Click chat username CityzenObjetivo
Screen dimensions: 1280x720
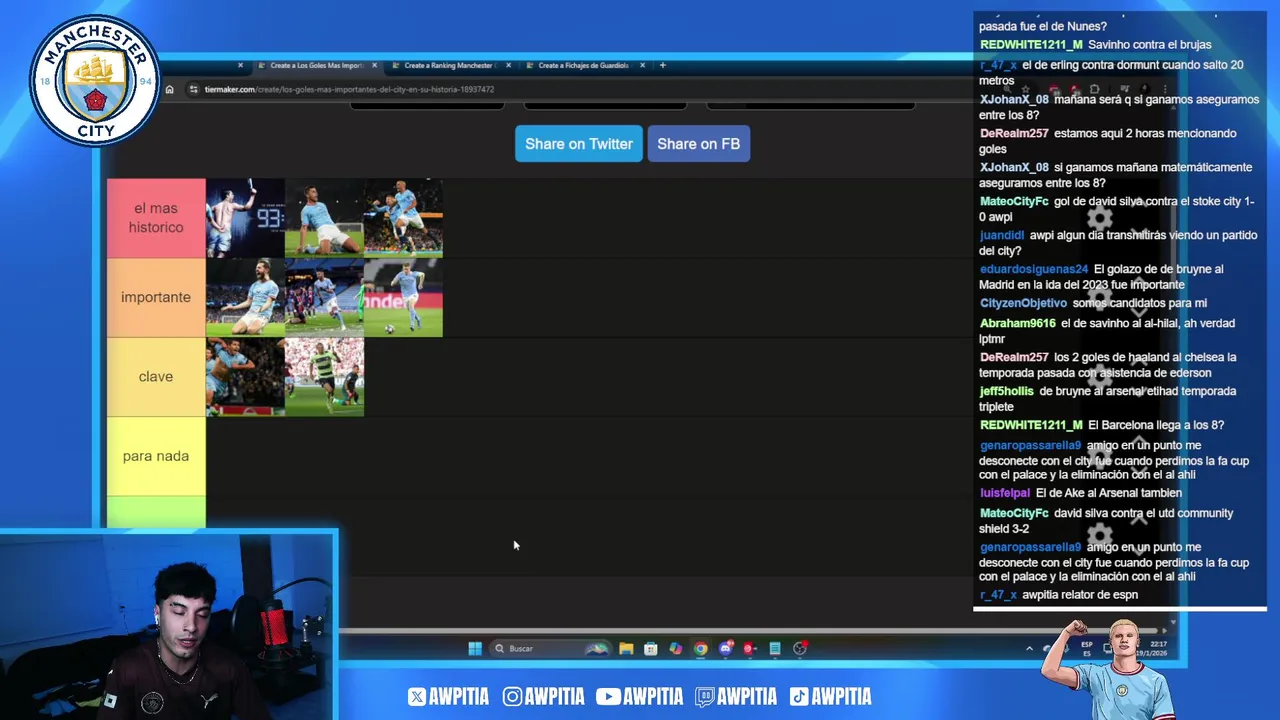click(1023, 304)
